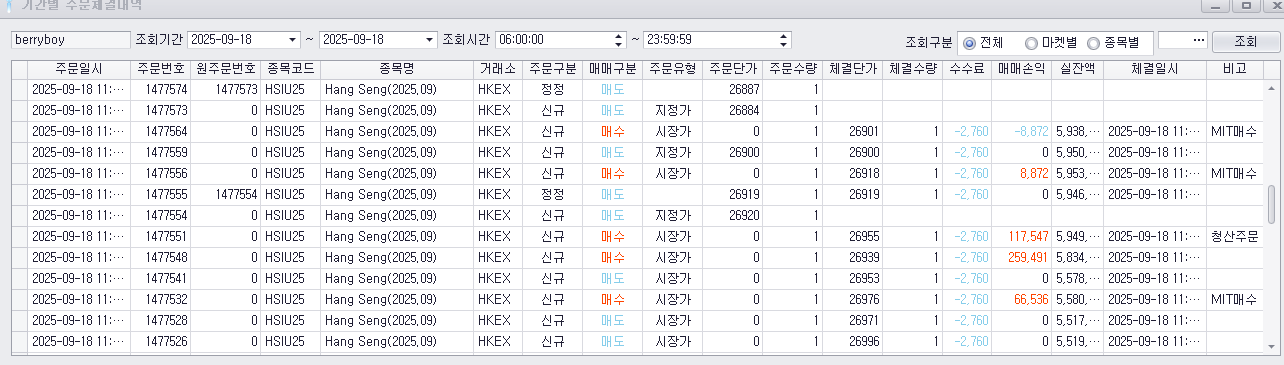Click the 매매손익 column header
The width and height of the screenshot is (1284, 365).
click(1021, 69)
